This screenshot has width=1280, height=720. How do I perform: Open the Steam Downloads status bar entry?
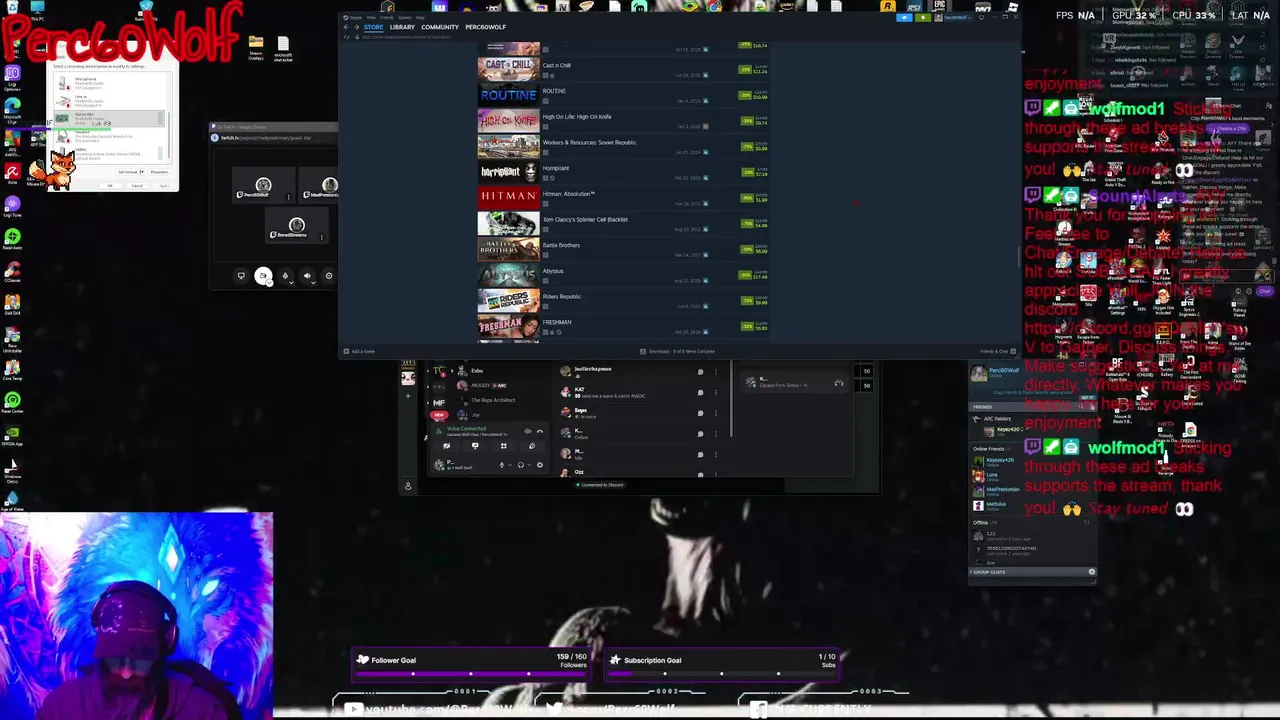tap(679, 351)
